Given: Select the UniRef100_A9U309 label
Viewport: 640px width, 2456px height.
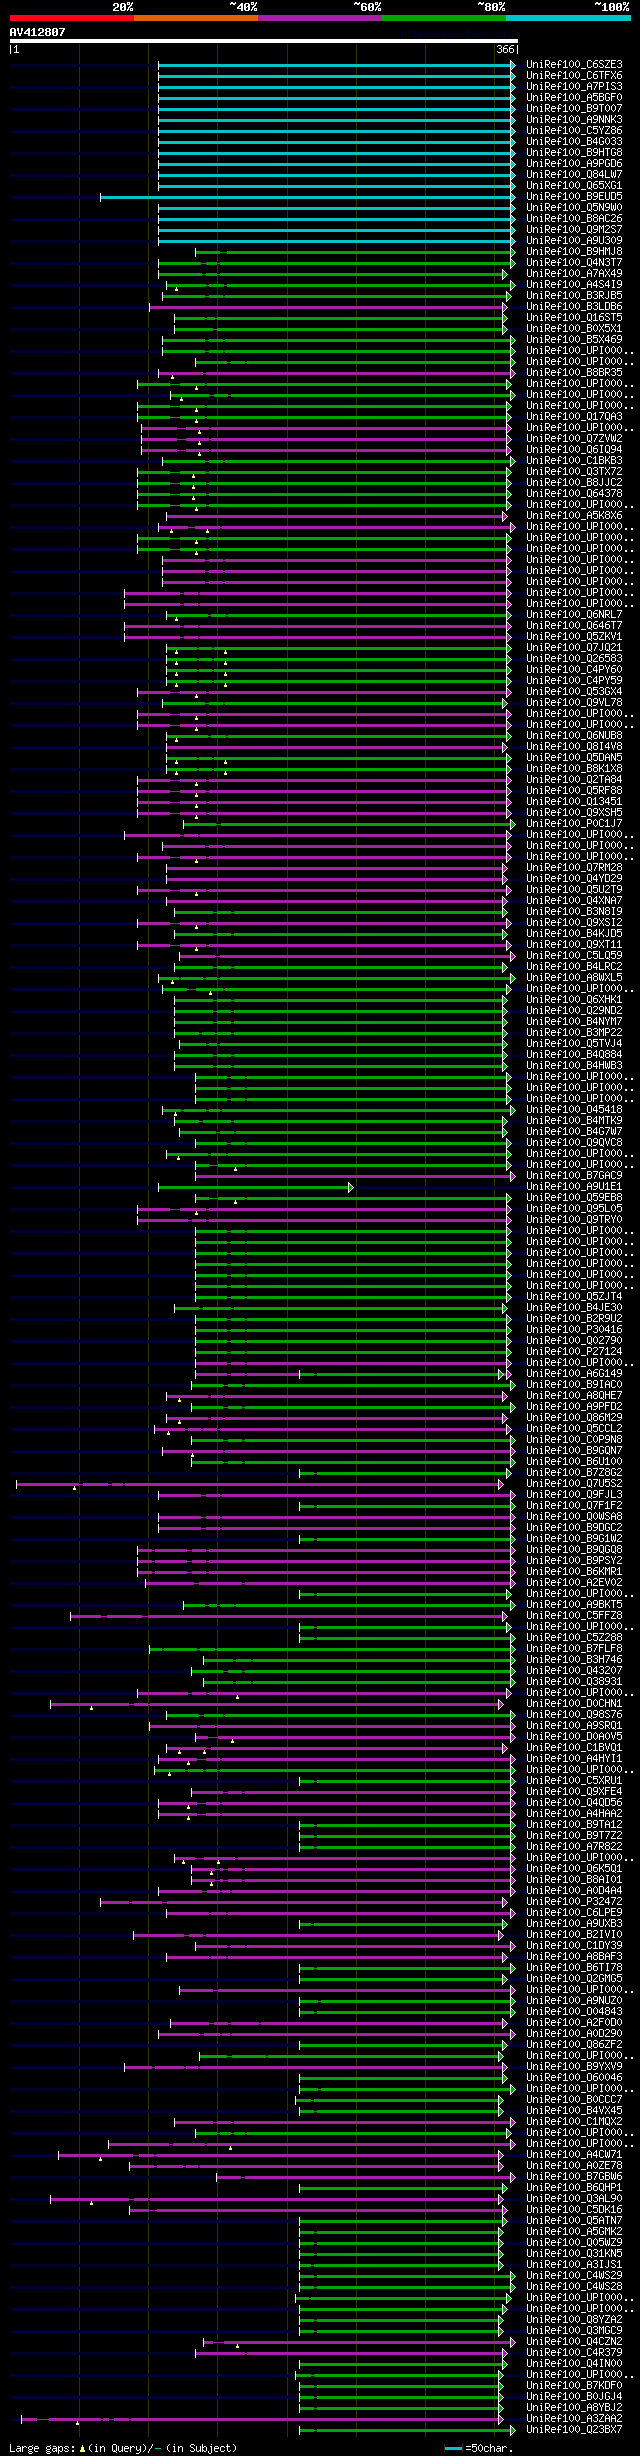Looking at the screenshot, I should (574, 241).
